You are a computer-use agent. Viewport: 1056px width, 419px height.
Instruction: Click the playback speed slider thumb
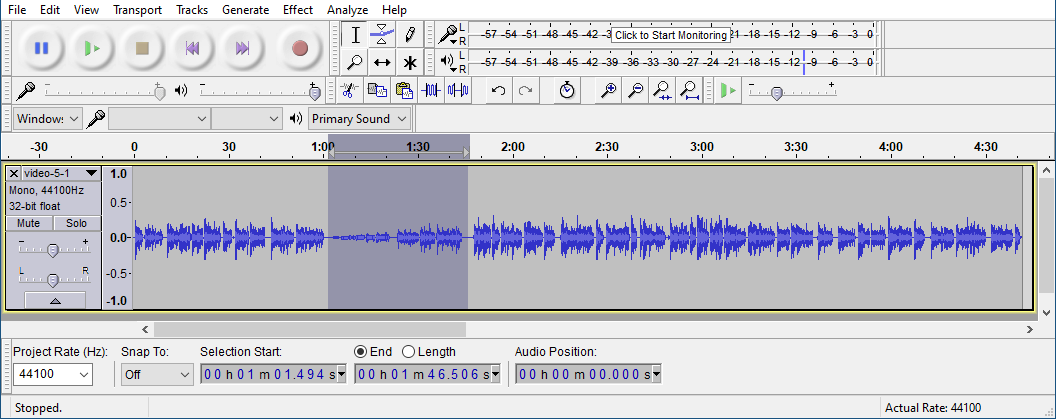777,93
